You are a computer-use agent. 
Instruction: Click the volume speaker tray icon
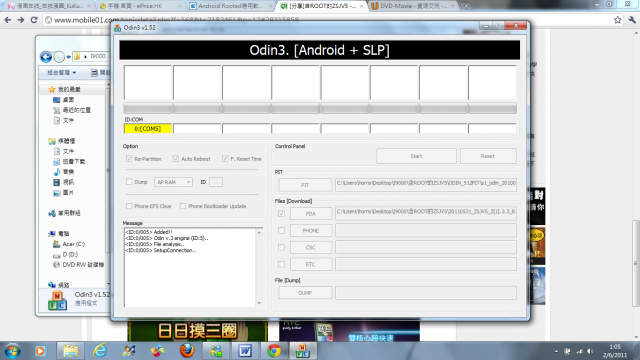590,351
